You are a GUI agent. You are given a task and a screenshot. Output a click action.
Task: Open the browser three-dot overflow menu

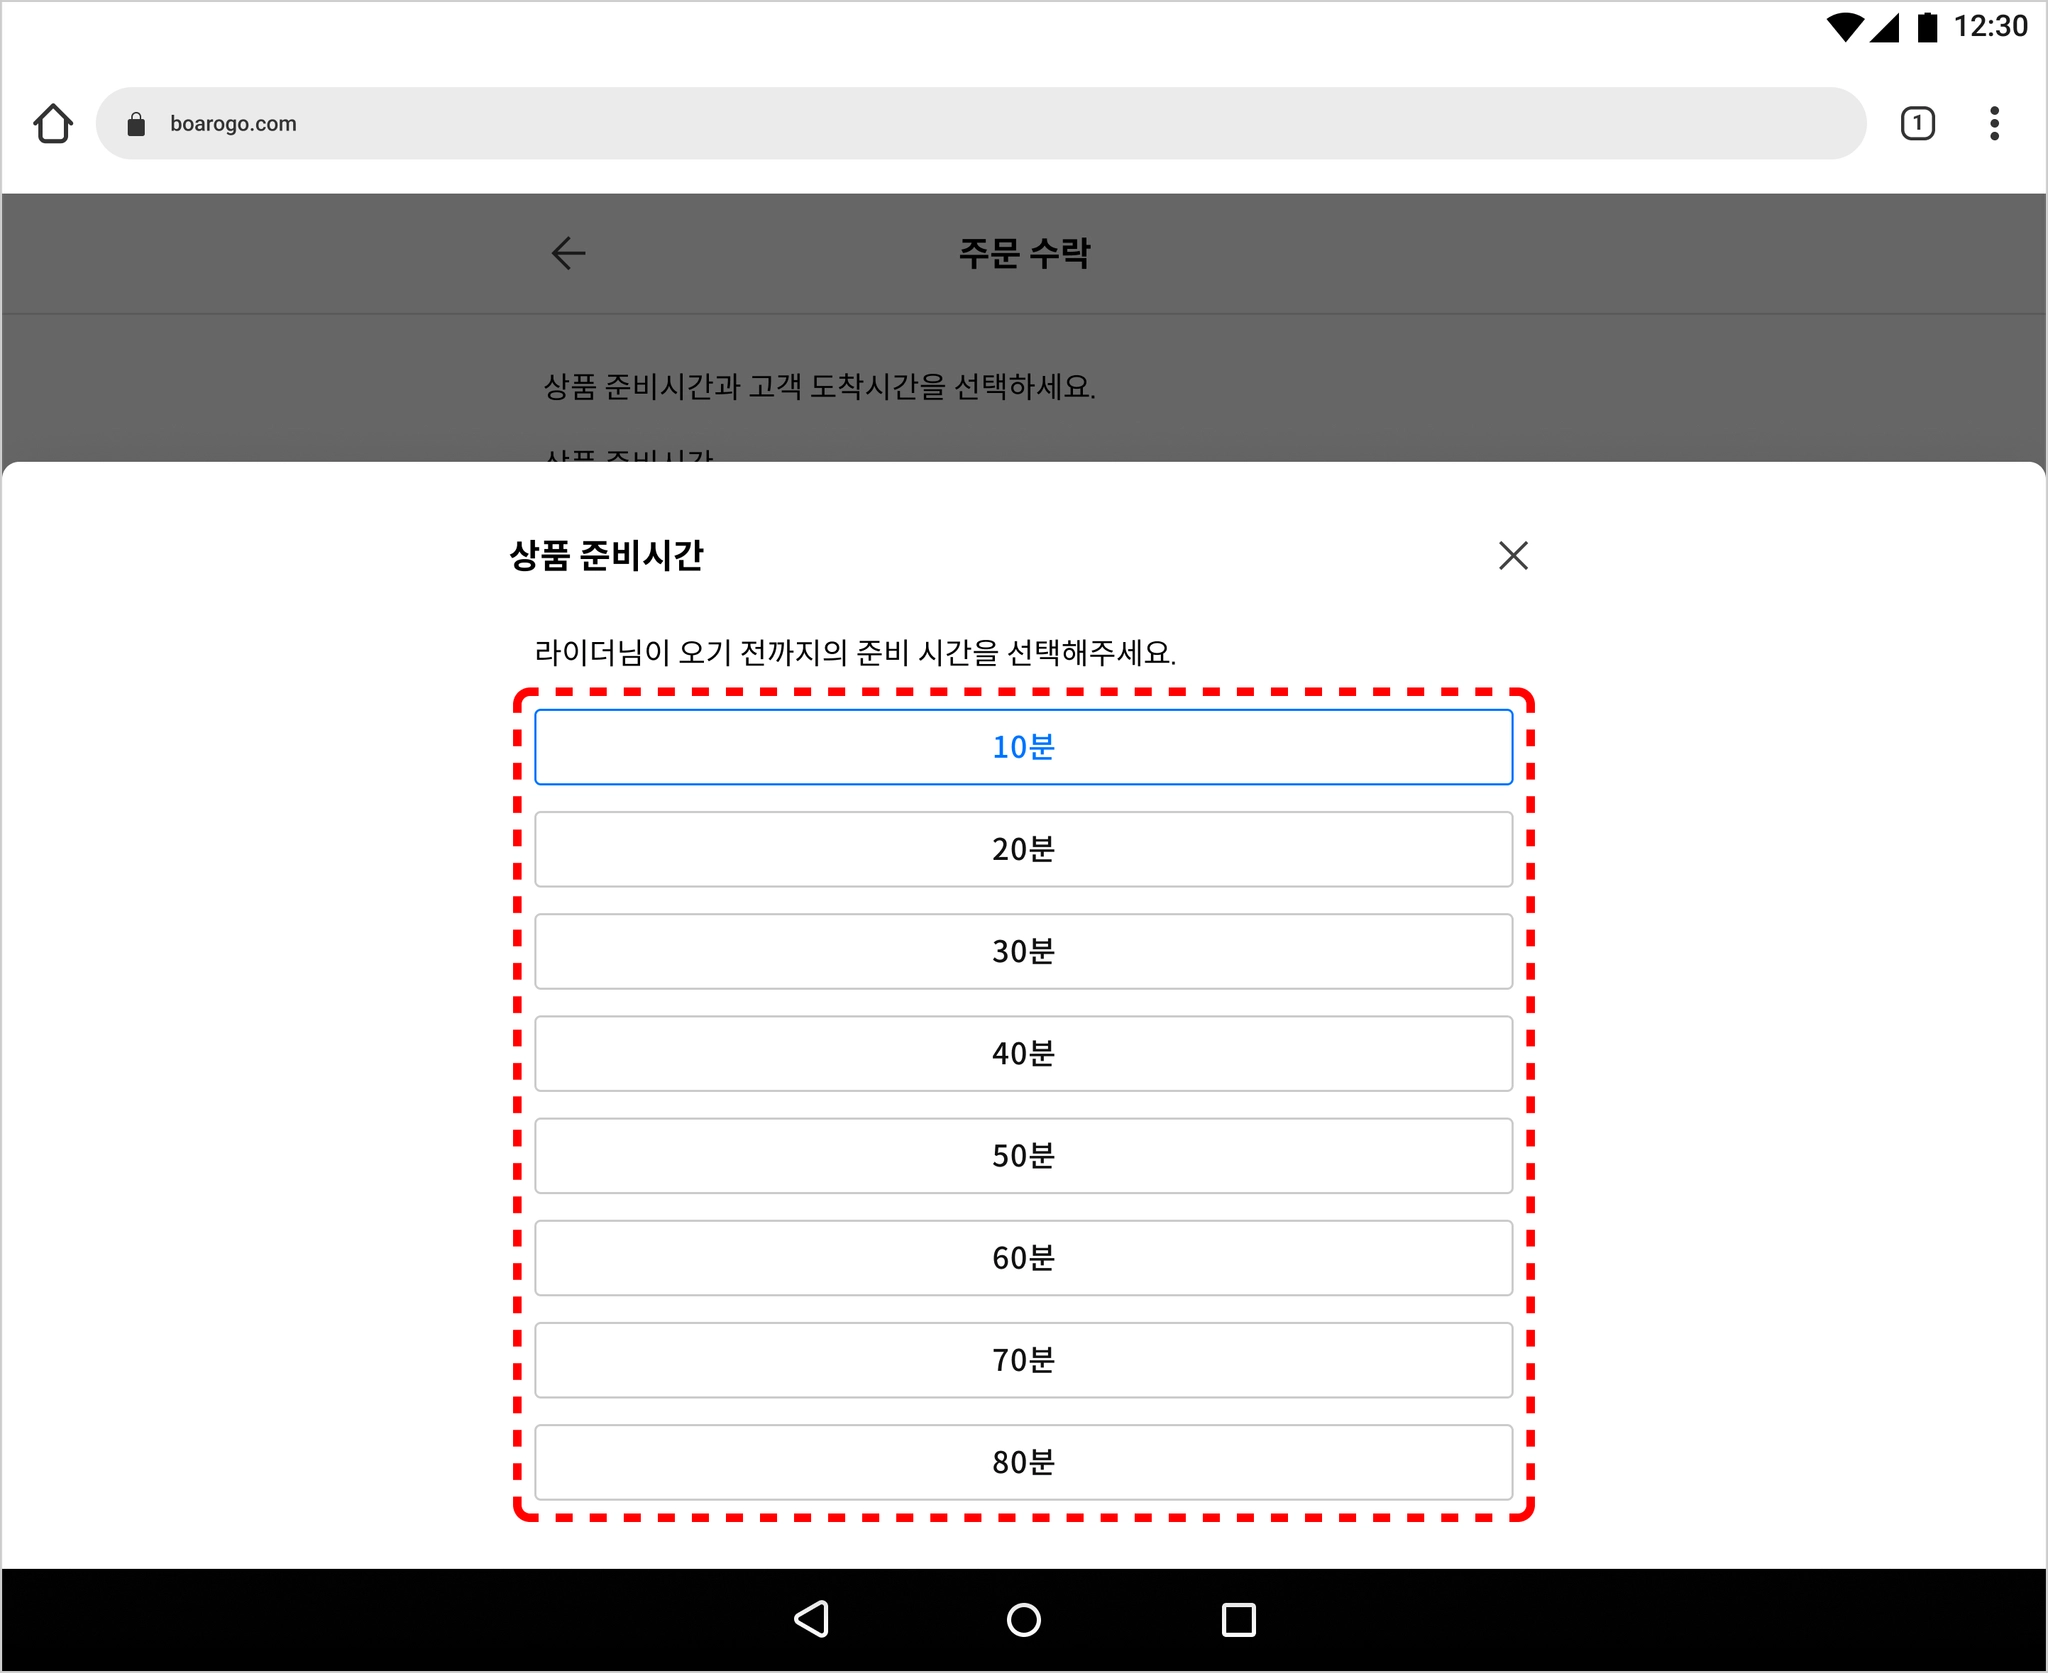1994,124
